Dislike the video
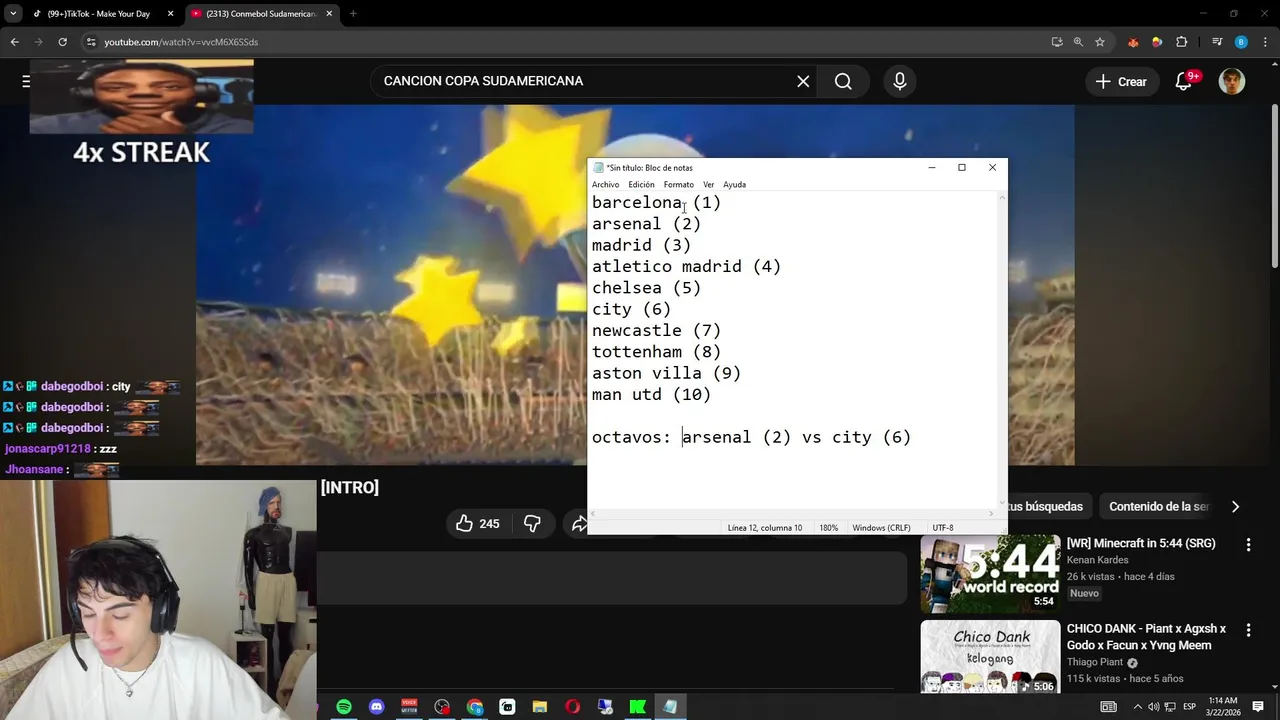The width and height of the screenshot is (1280, 720). point(532,523)
